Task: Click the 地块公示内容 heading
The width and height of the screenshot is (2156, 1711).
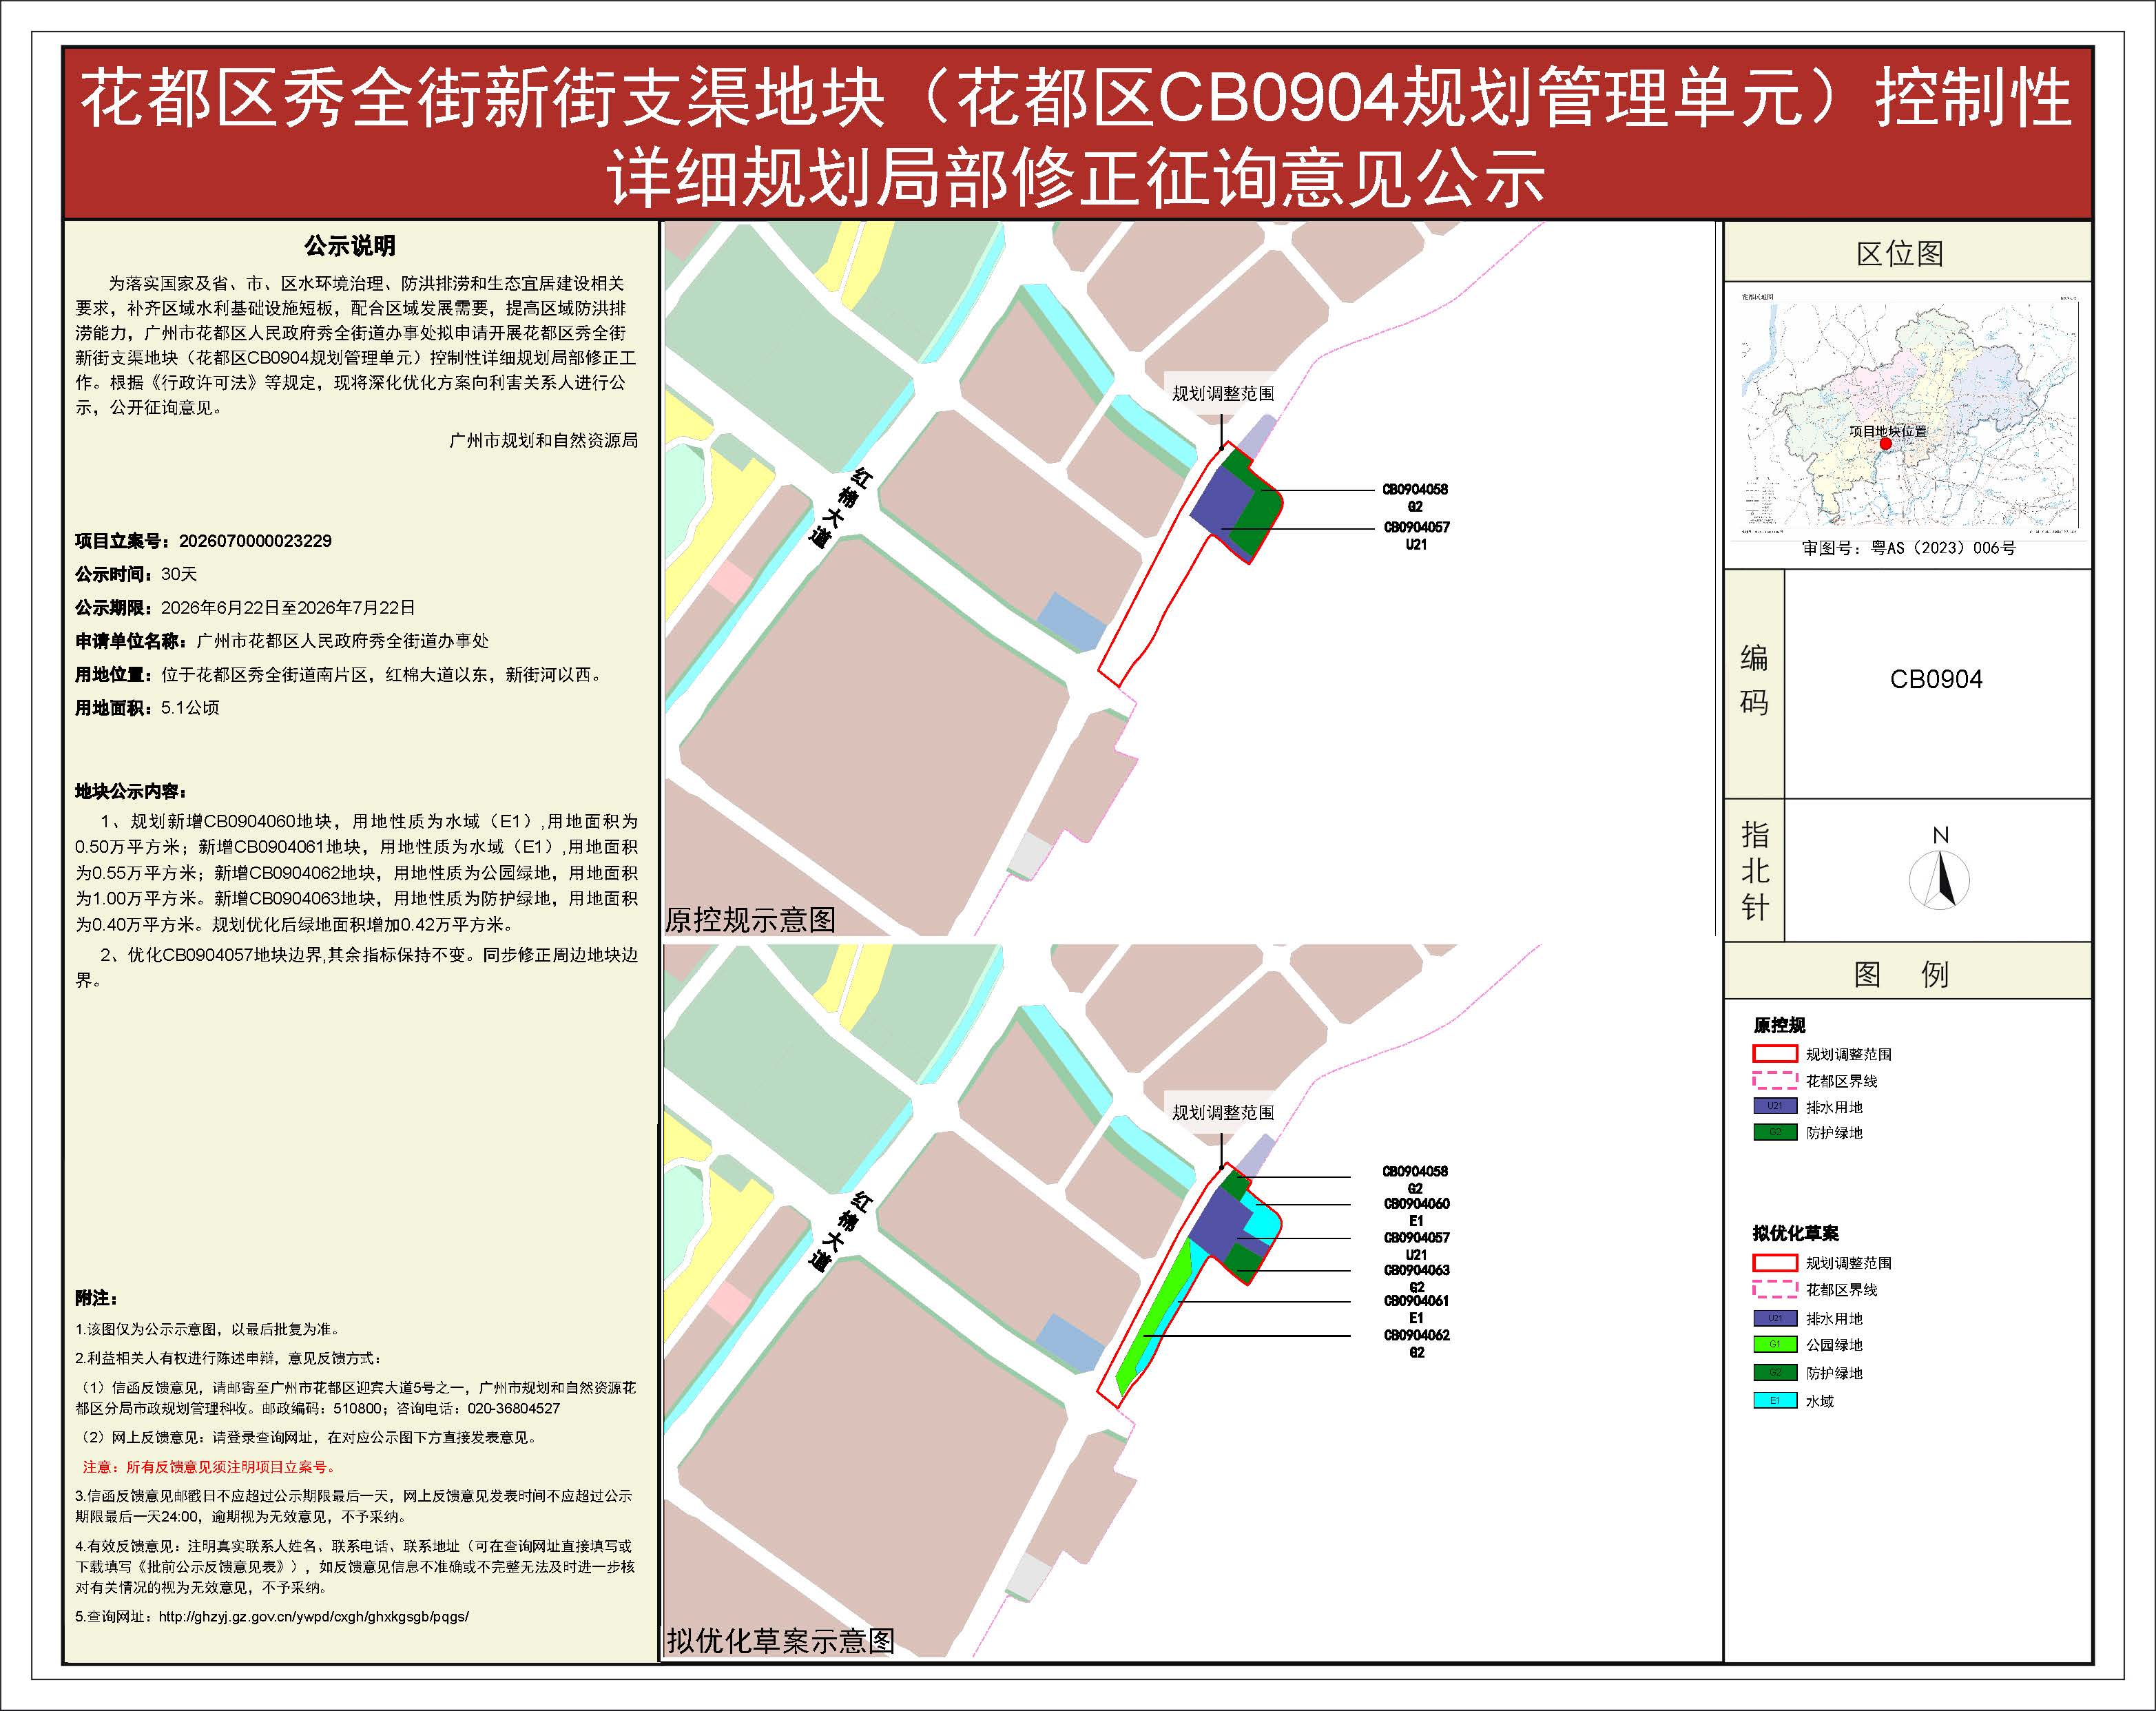Action: point(130,792)
